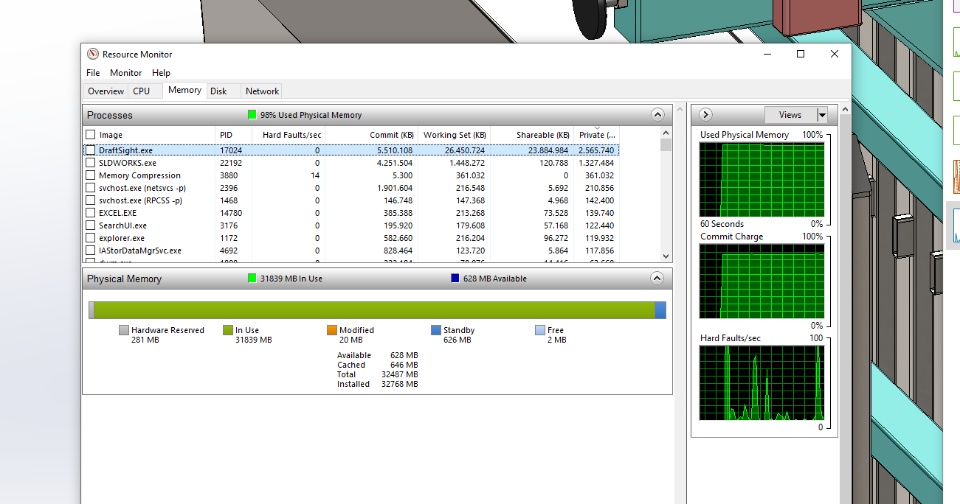
Task: Sort by Hard Faults/sec column header
Action: pyautogui.click(x=291, y=135)
